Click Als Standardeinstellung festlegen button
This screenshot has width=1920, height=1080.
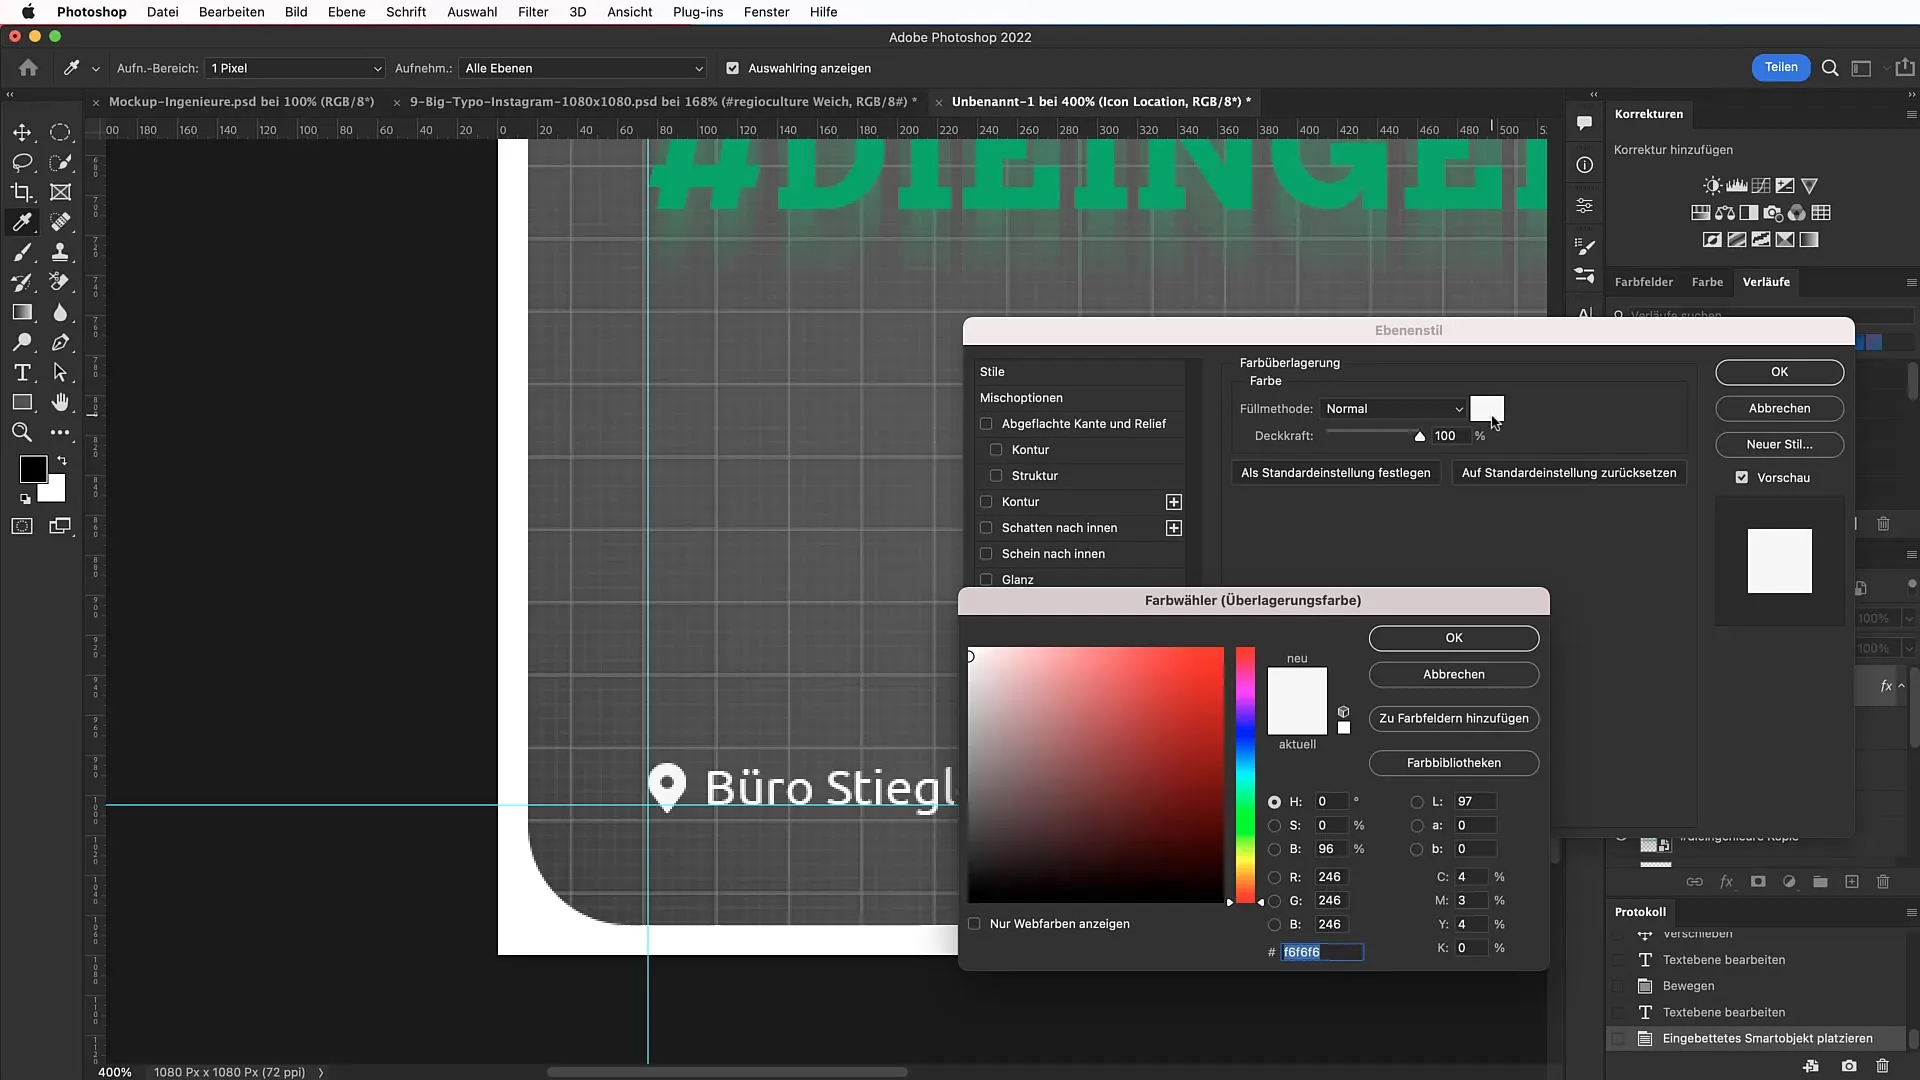[1335, 473]
